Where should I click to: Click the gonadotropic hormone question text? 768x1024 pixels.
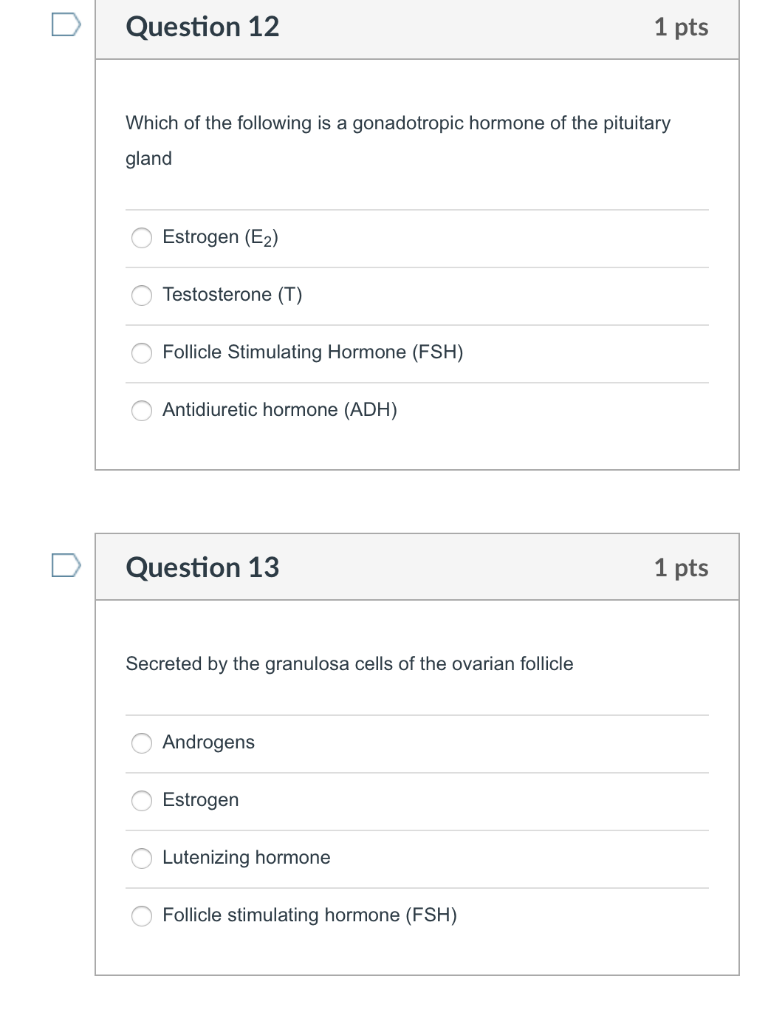tap(398, 140)
